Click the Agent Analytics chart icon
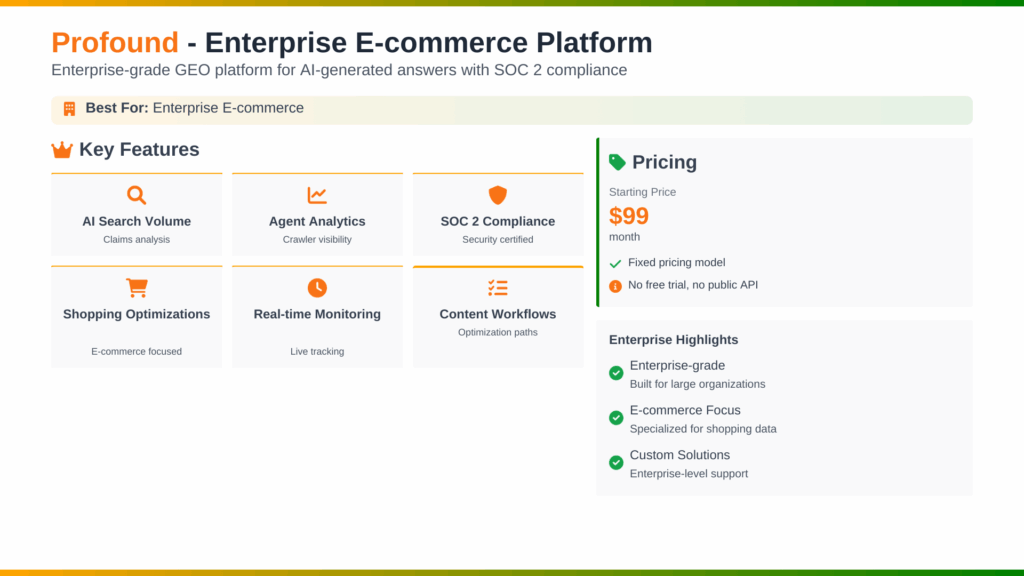The image size is (1024, 576). pyautogui.click(x=317, y=195)
